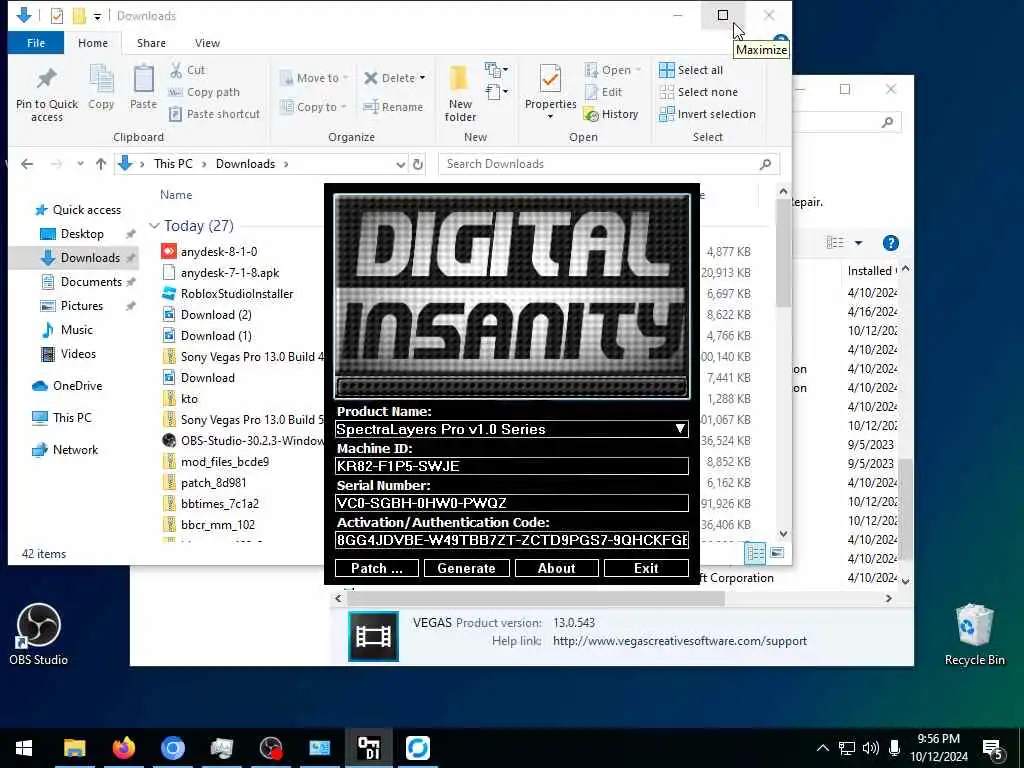The height and width of the screenshot is (768, 1024).
Task: Select Network in navigation pane
Action: click(x=75, y=449)
